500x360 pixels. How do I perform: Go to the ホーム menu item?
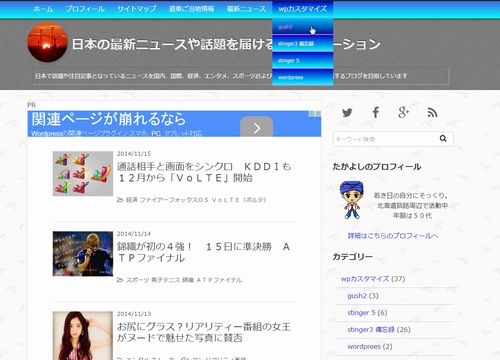pos(43,9)
